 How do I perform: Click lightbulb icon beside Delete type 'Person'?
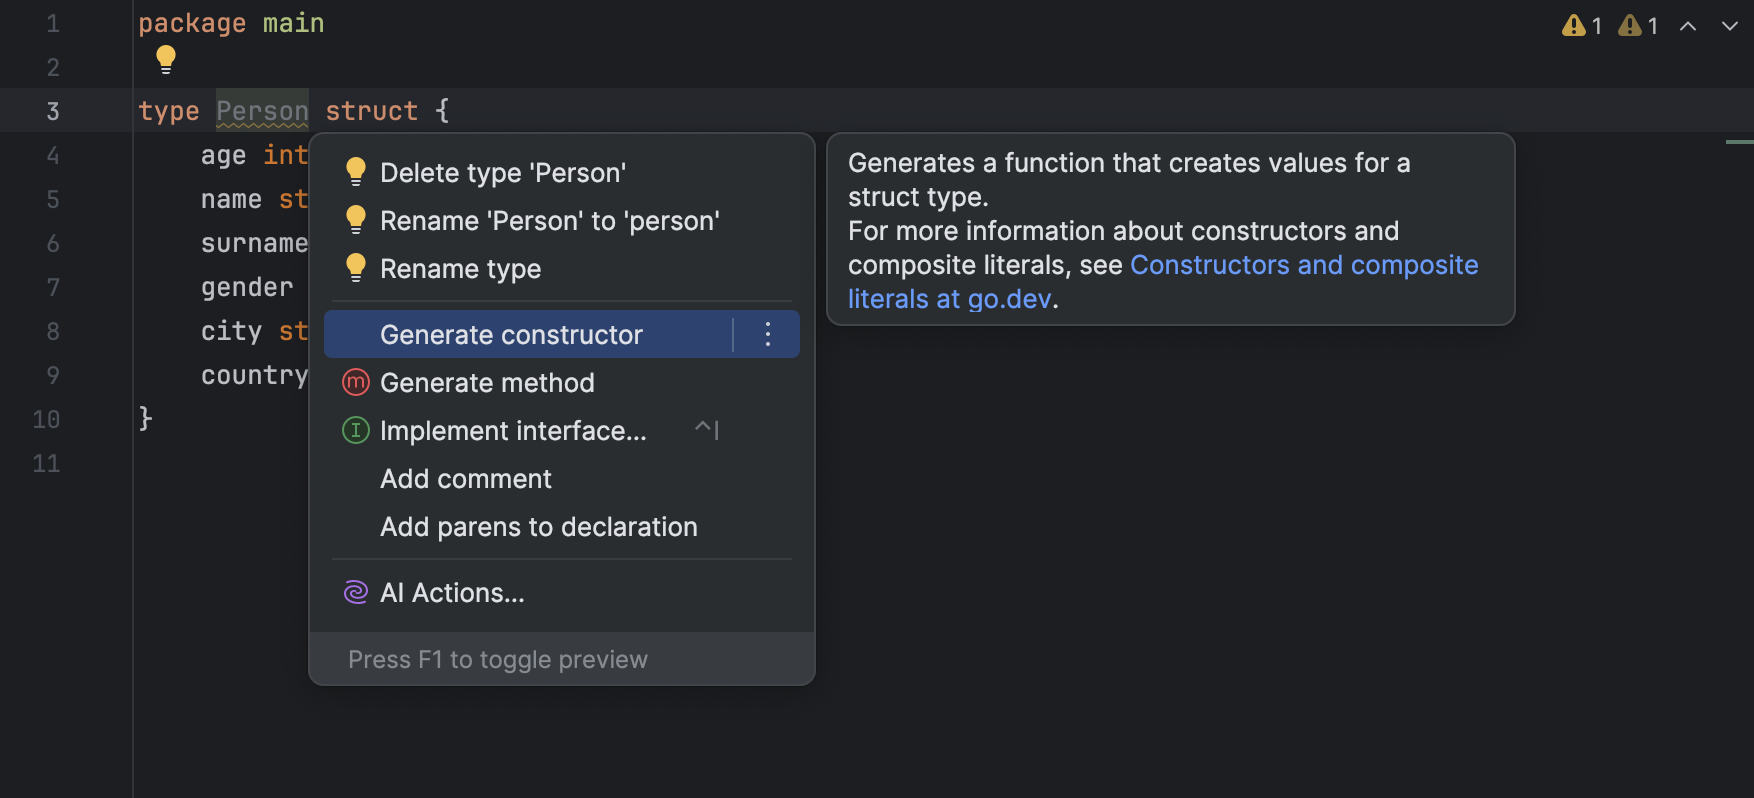pos(355,172)
